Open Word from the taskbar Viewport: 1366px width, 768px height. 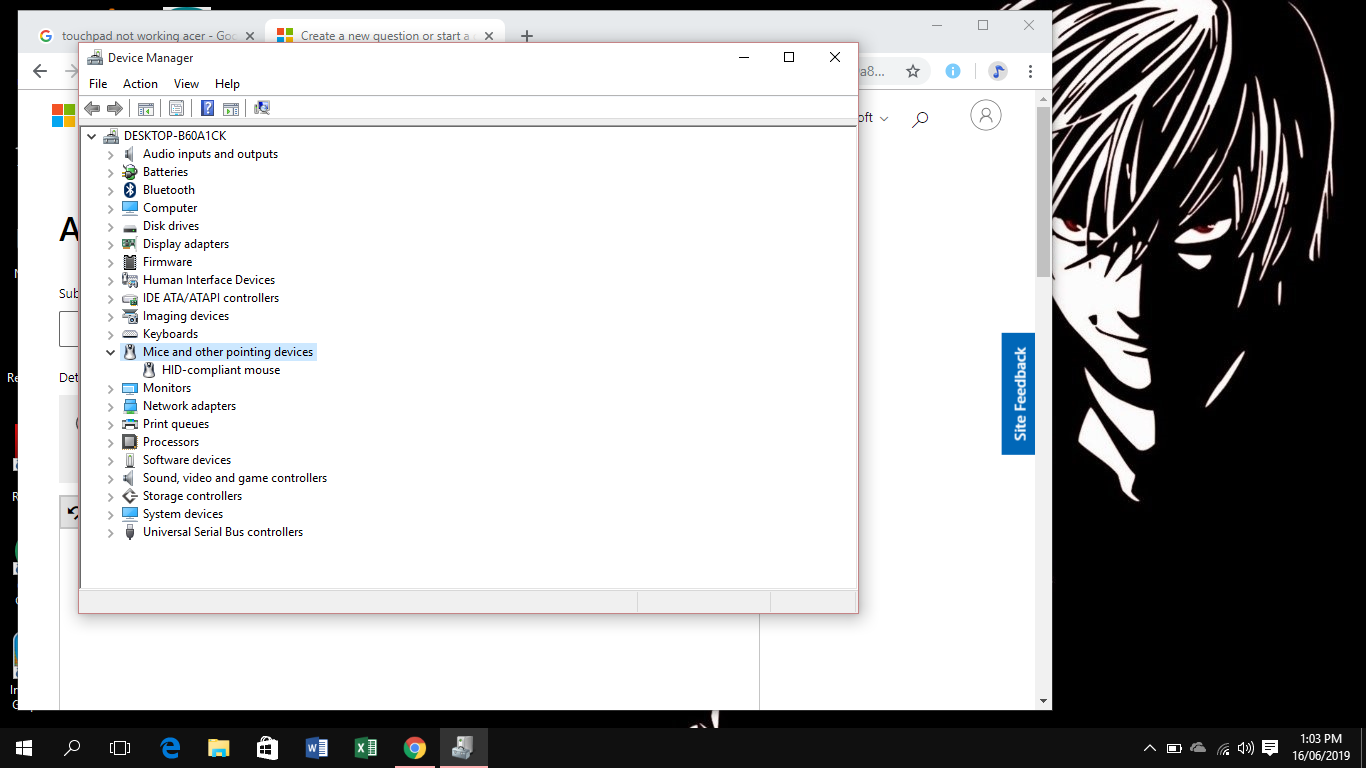pyautogui.click(x=316, y=747)
